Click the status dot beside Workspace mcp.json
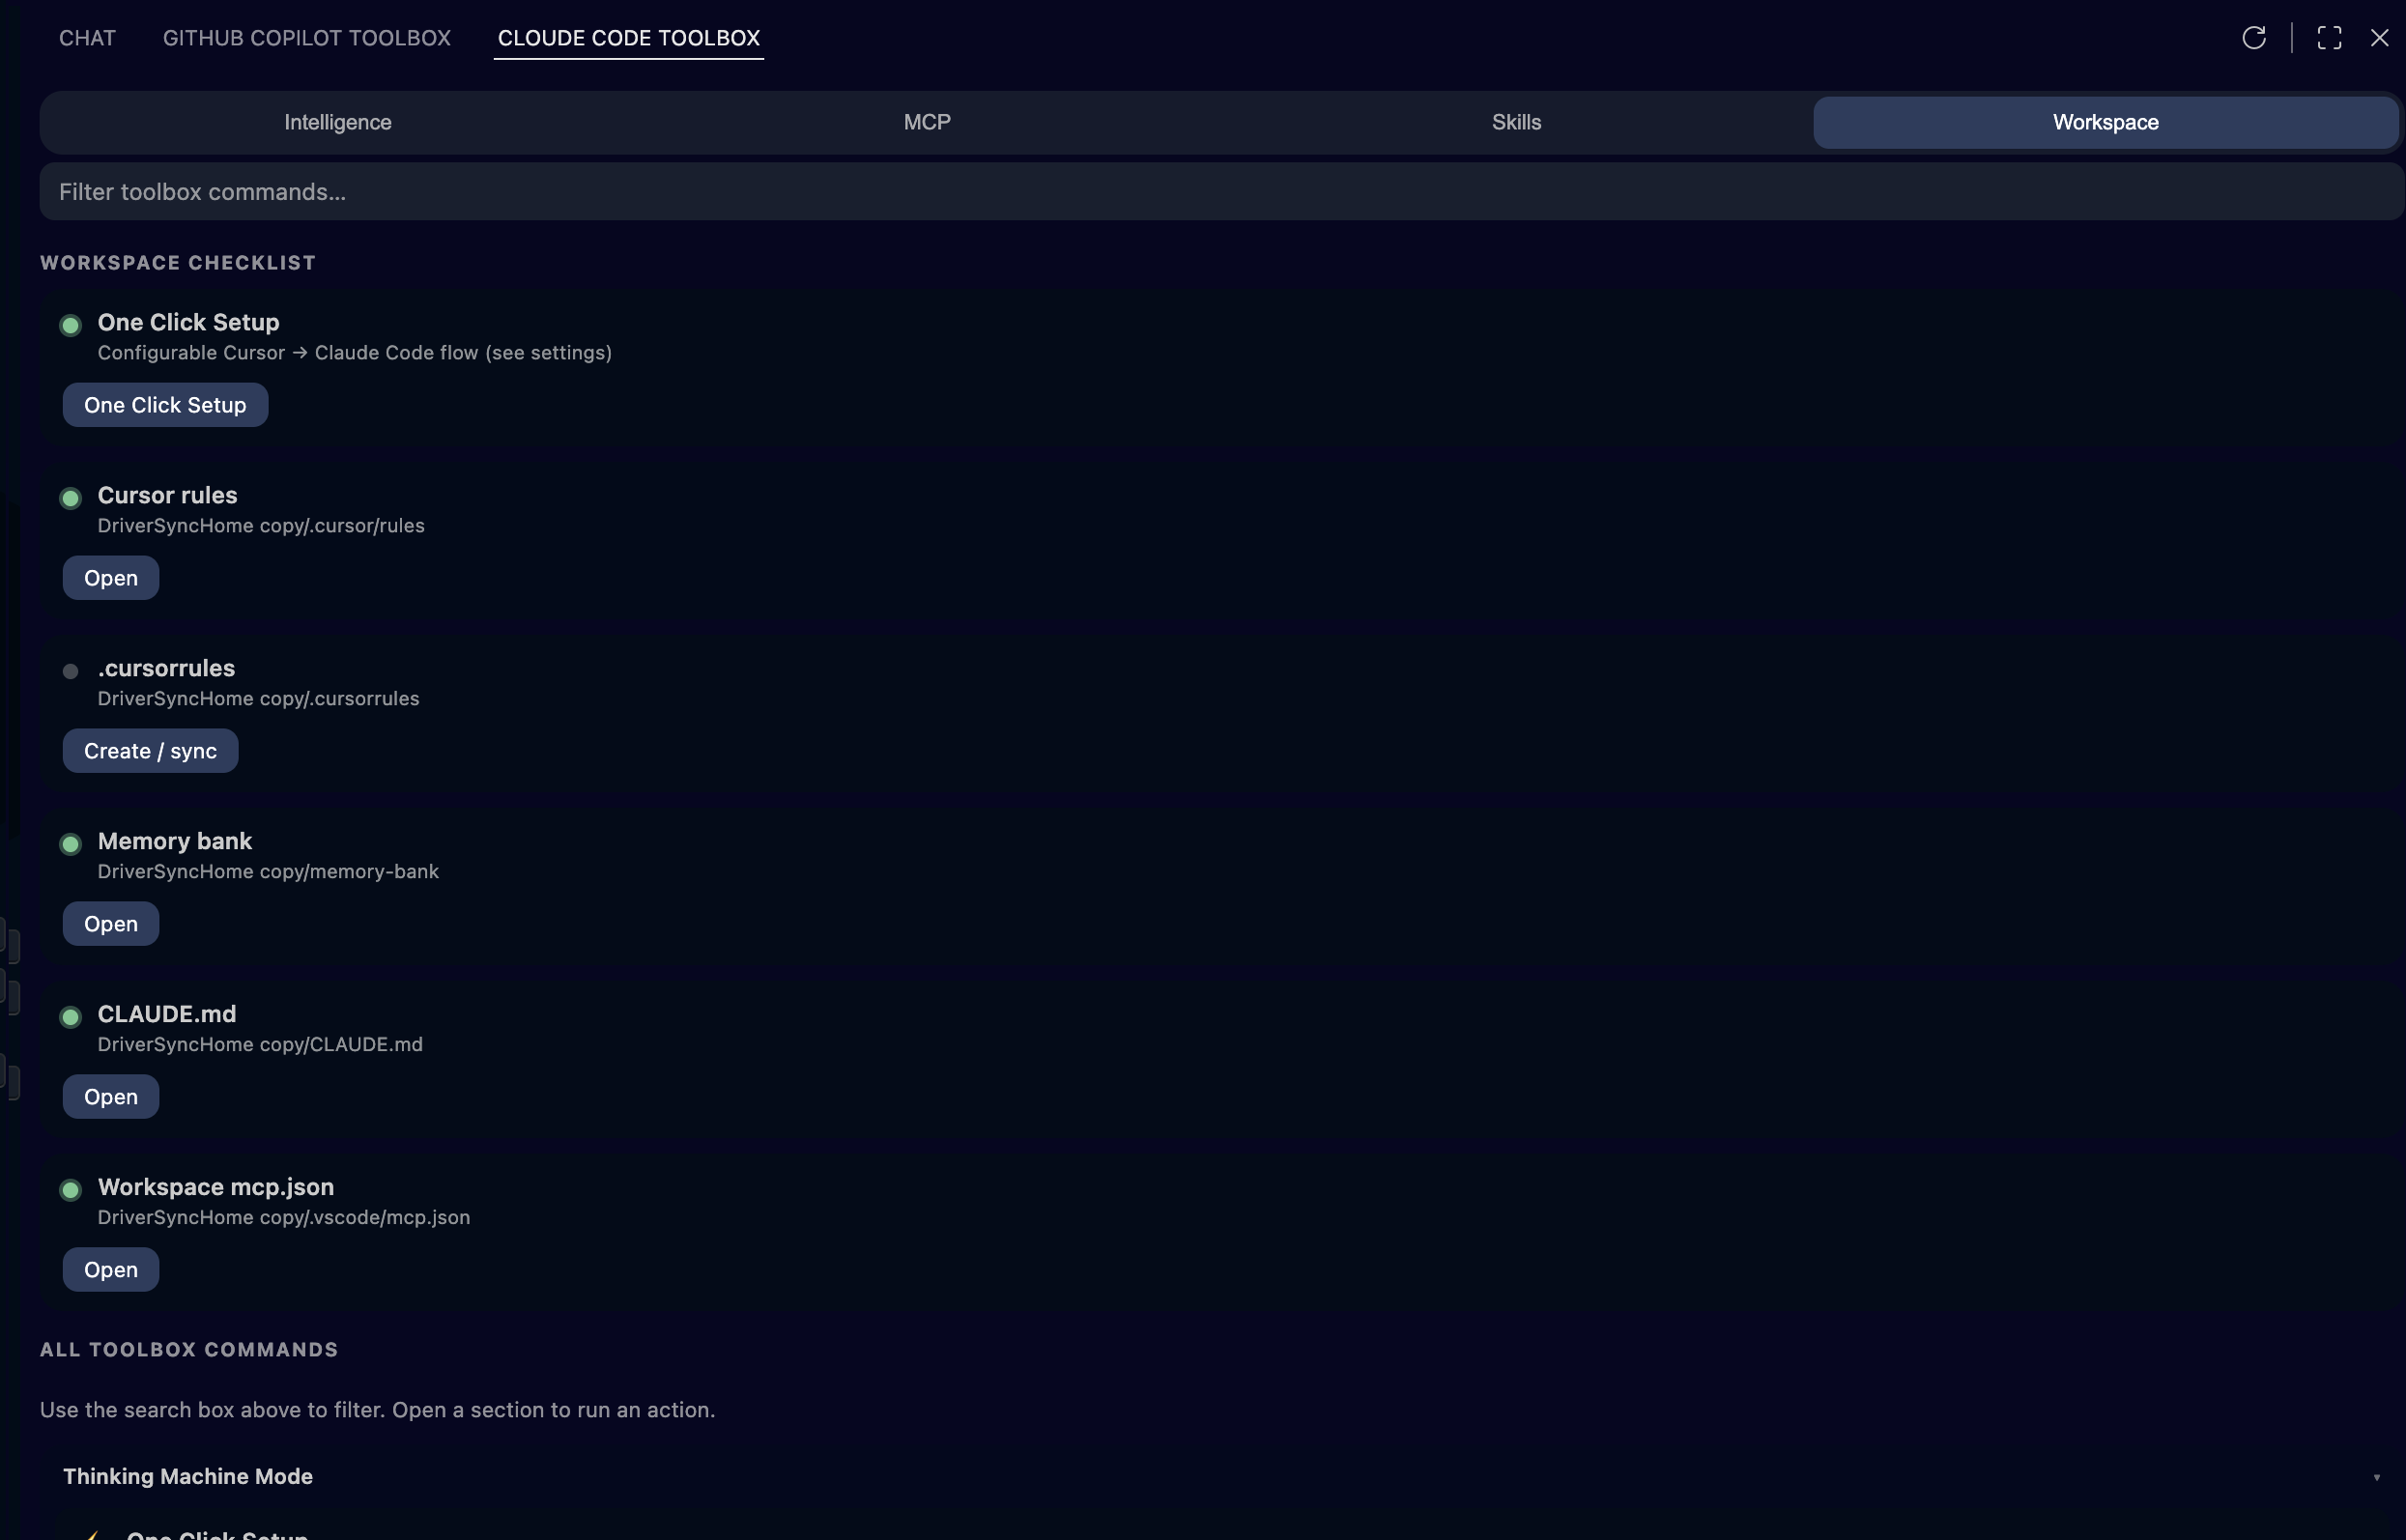The height and width of the screenshot is (1540, 2406). point(70,1190)
